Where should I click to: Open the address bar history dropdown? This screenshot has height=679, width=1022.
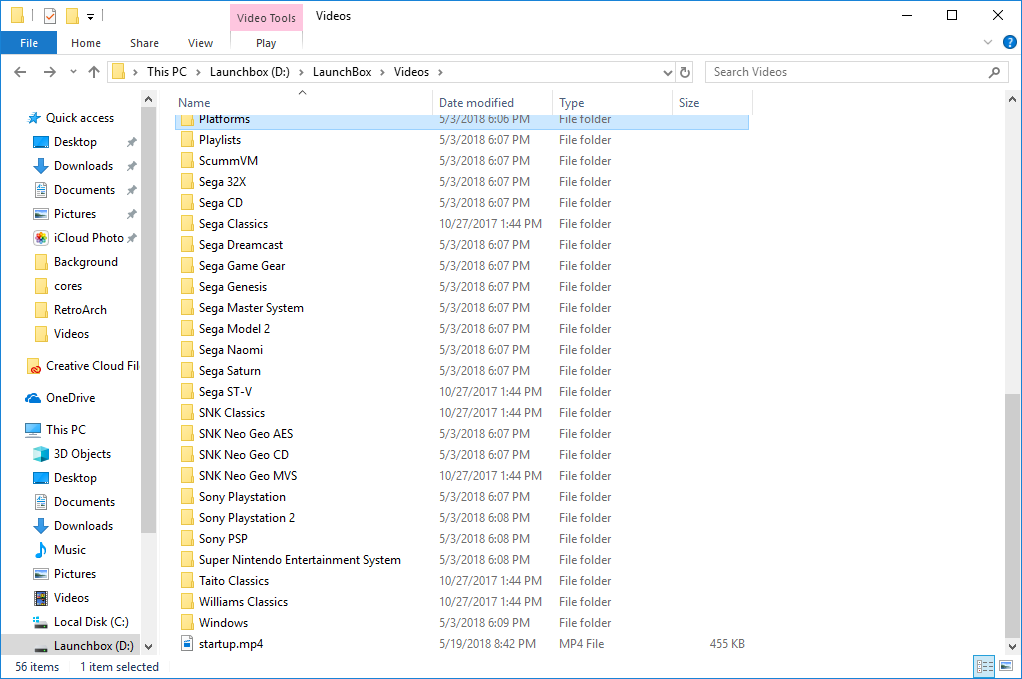coord(667,72)
